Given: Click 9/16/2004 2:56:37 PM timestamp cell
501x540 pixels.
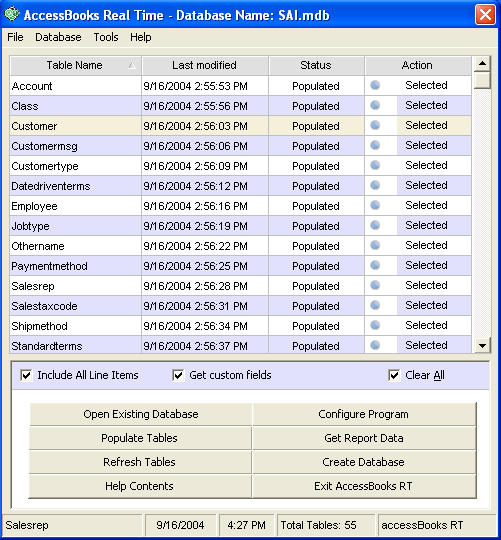Looking at the screenshot, I should pos(205,345).
